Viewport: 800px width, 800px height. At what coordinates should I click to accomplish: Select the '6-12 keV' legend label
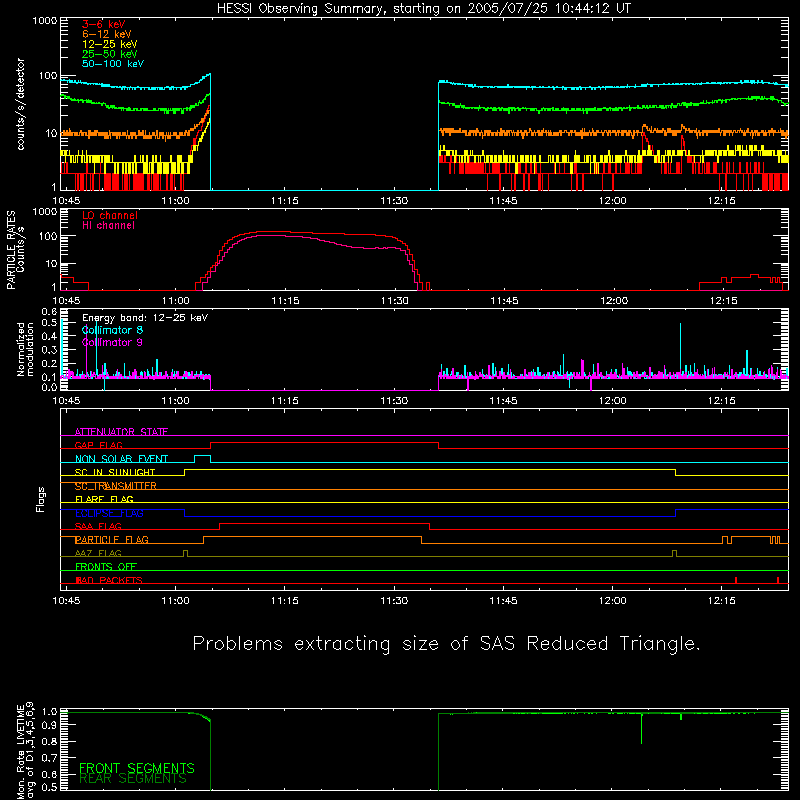[x=107, y=34]
